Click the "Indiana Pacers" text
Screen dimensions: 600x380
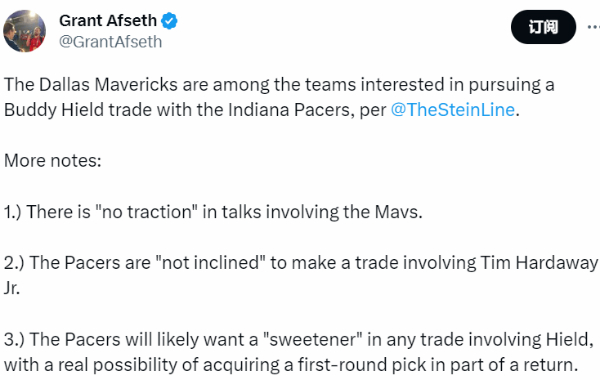[x=289, y=110]
